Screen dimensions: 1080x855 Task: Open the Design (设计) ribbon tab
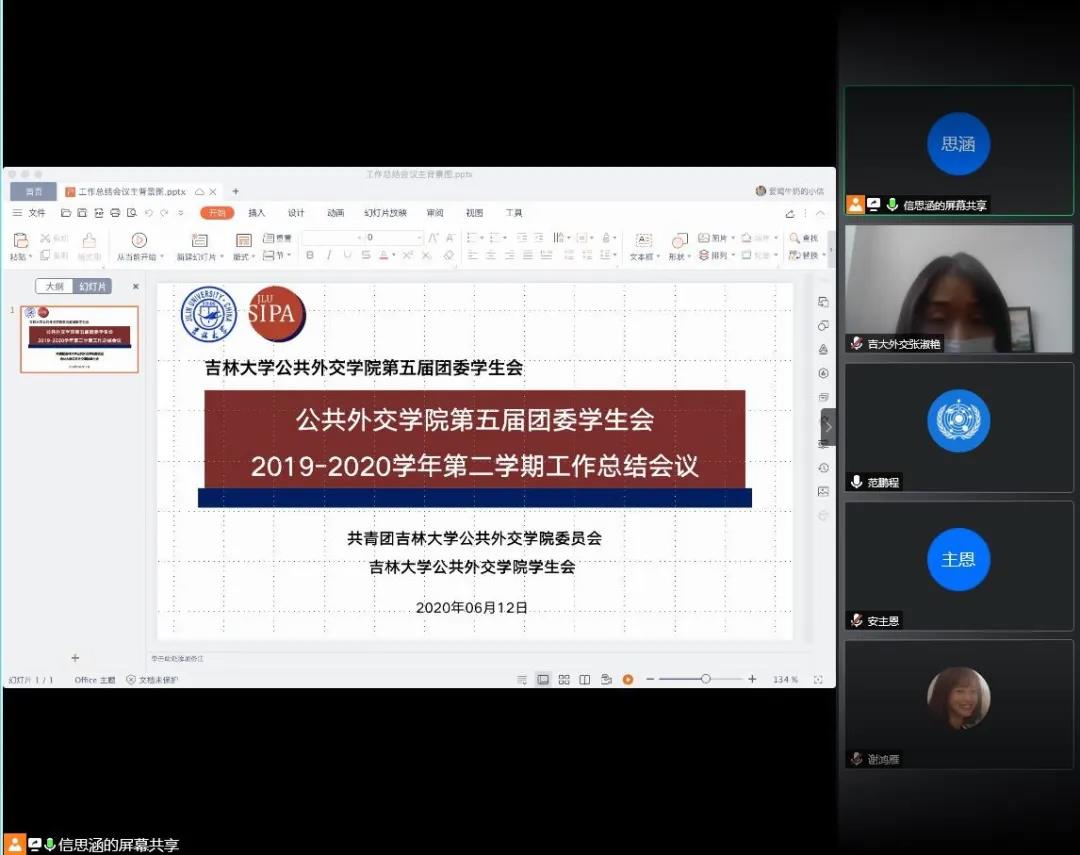[296, 213]
